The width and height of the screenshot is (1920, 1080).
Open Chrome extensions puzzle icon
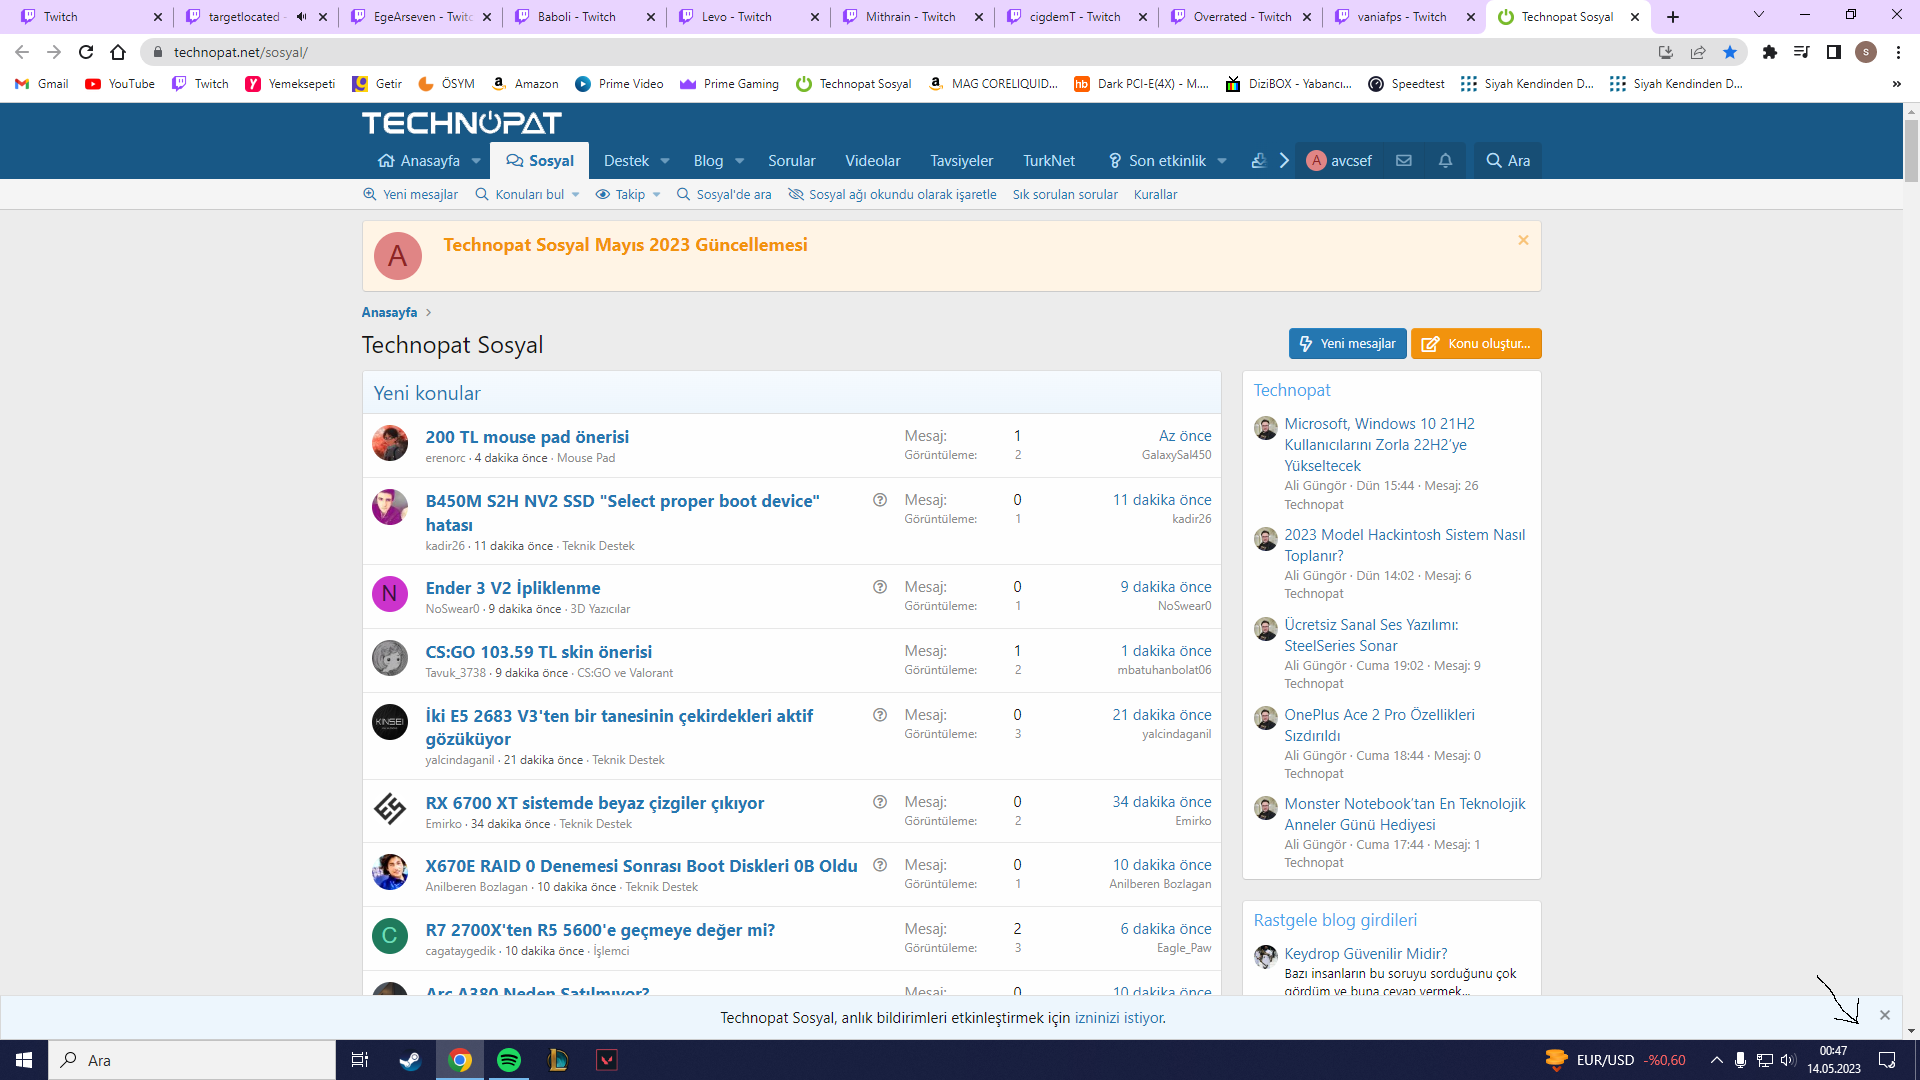pyautogui.click(x=1770, y=52)
